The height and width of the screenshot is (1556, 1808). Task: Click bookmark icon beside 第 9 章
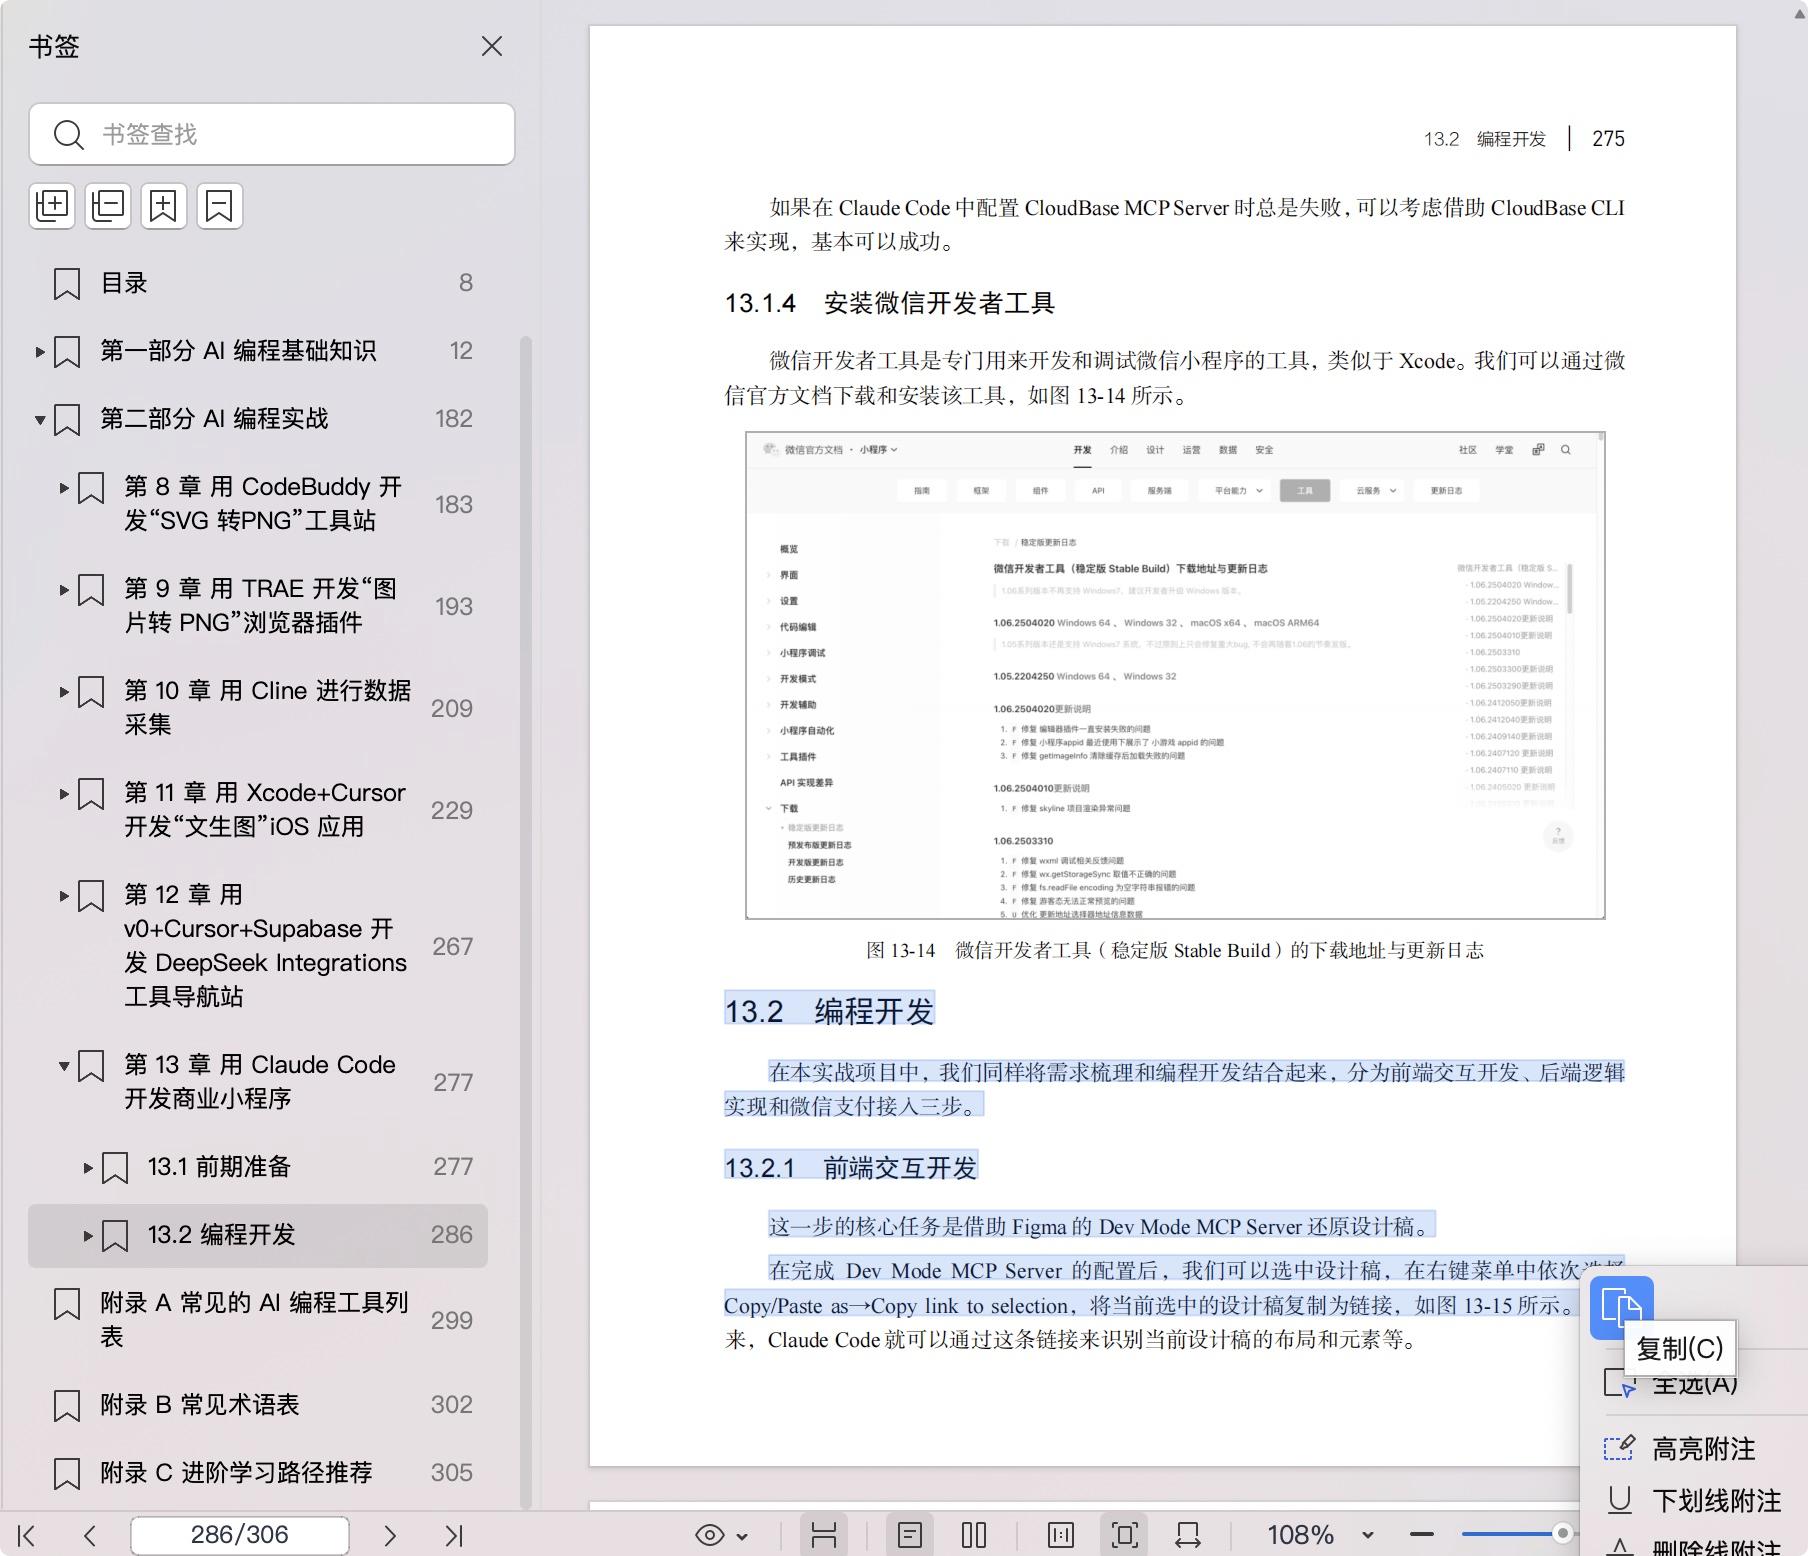coord(91,590)
